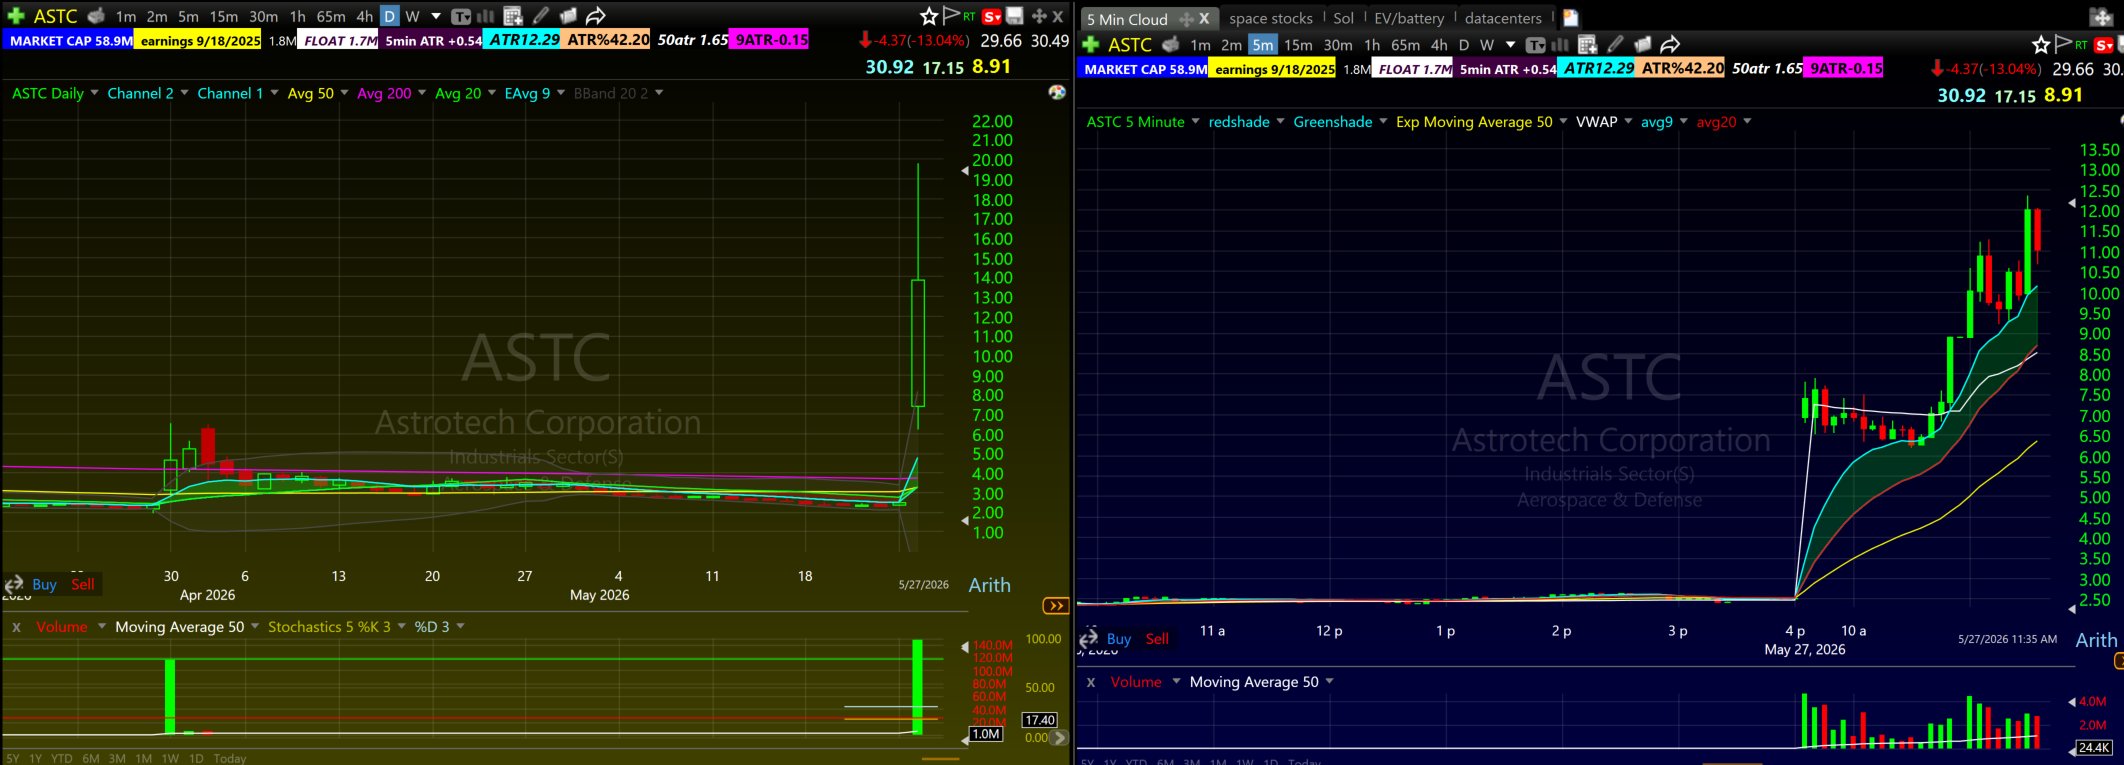Close the 5 Min Cloud tab with its X
The width and height of the screenshot is (2124, 765).
[1204, 19]
